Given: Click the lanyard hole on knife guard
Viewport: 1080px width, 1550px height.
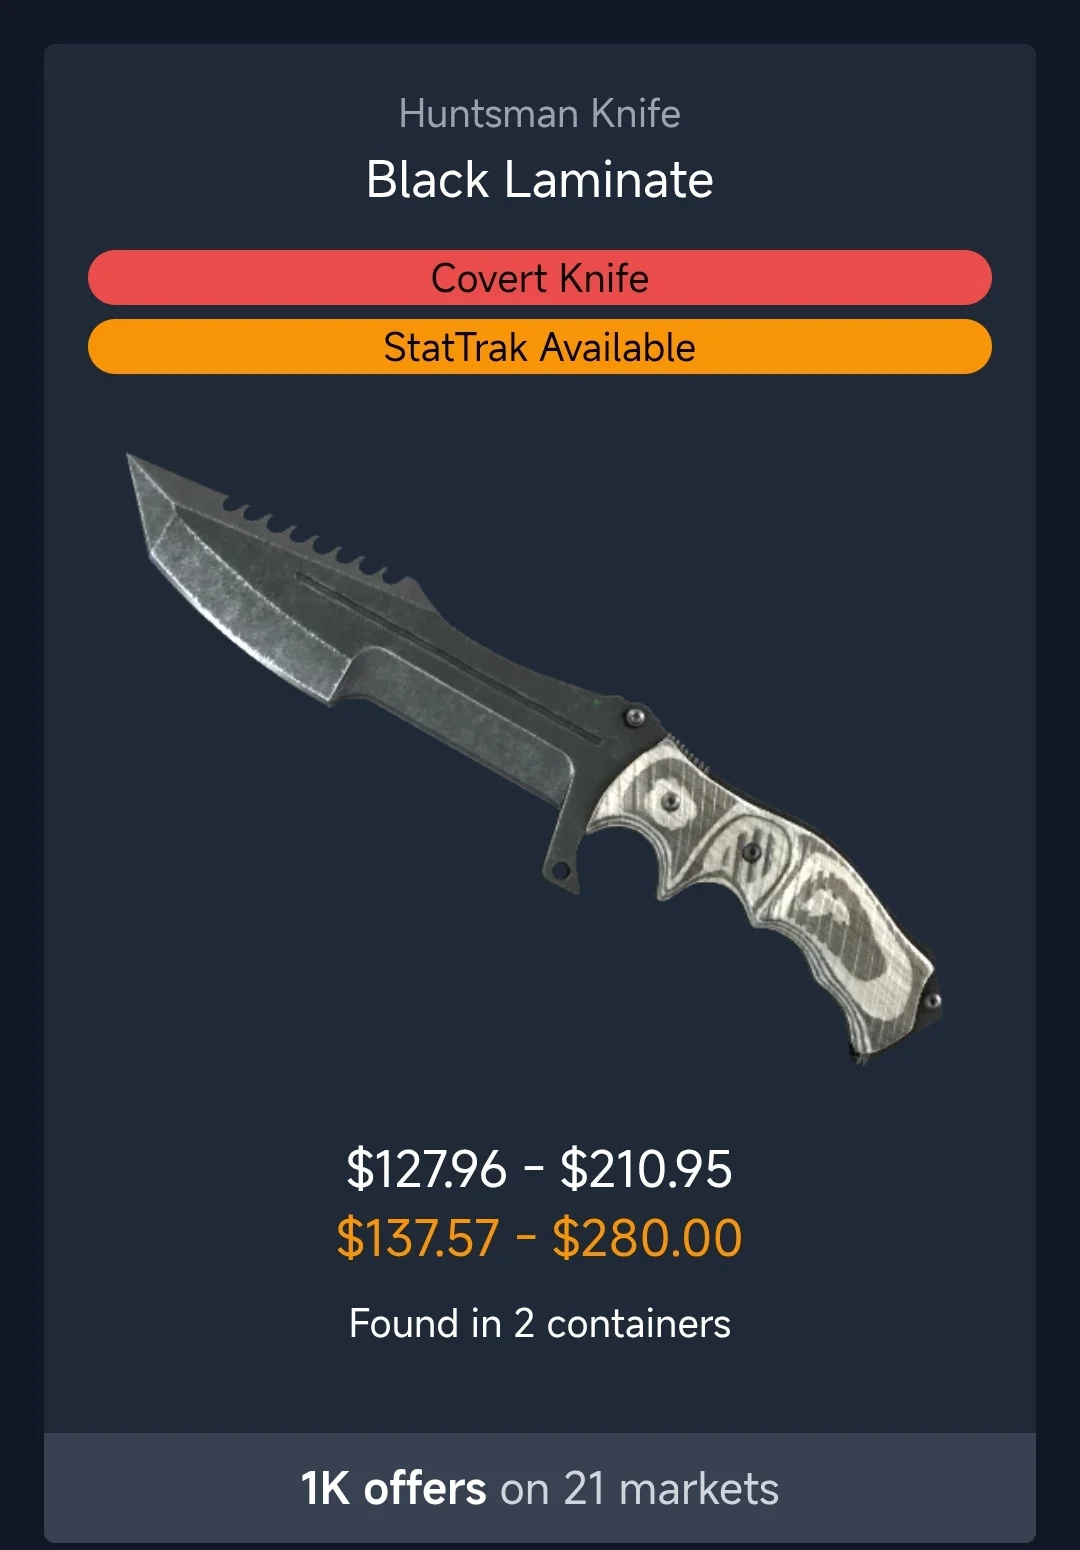Looking at the screenshot, I should (x=562, y=872).
